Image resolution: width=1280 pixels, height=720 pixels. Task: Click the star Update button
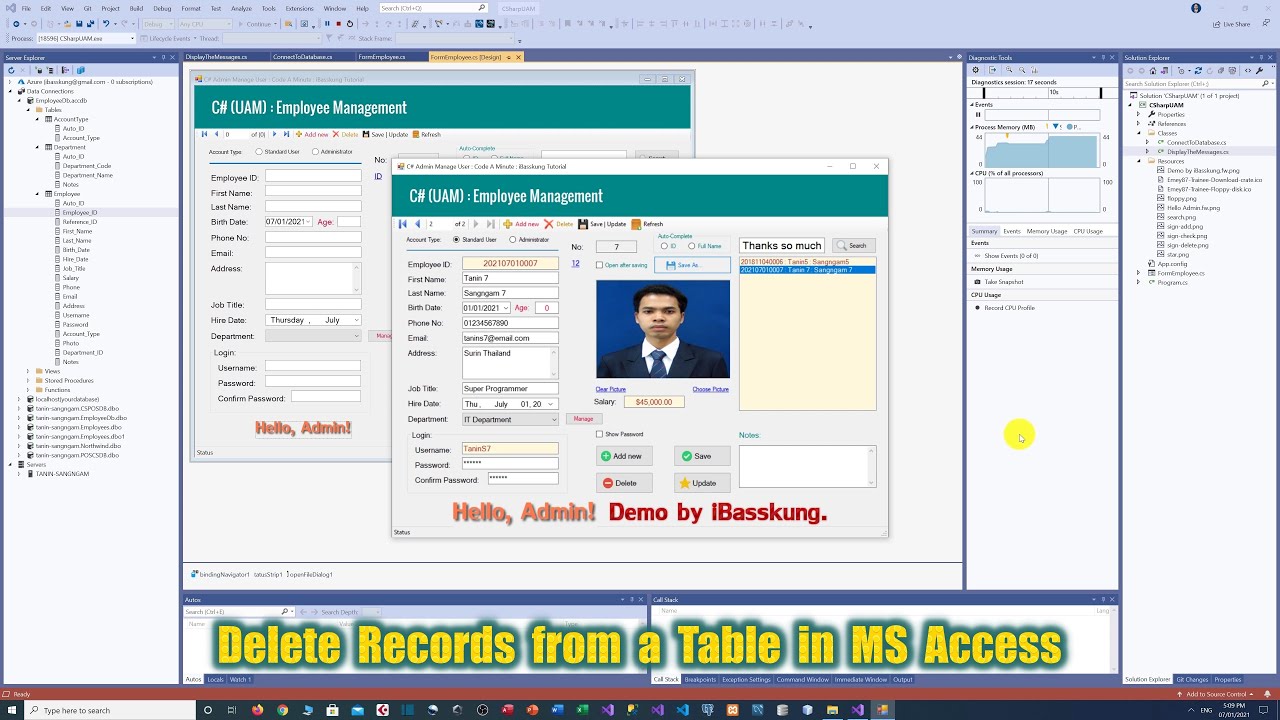[701, 483]
